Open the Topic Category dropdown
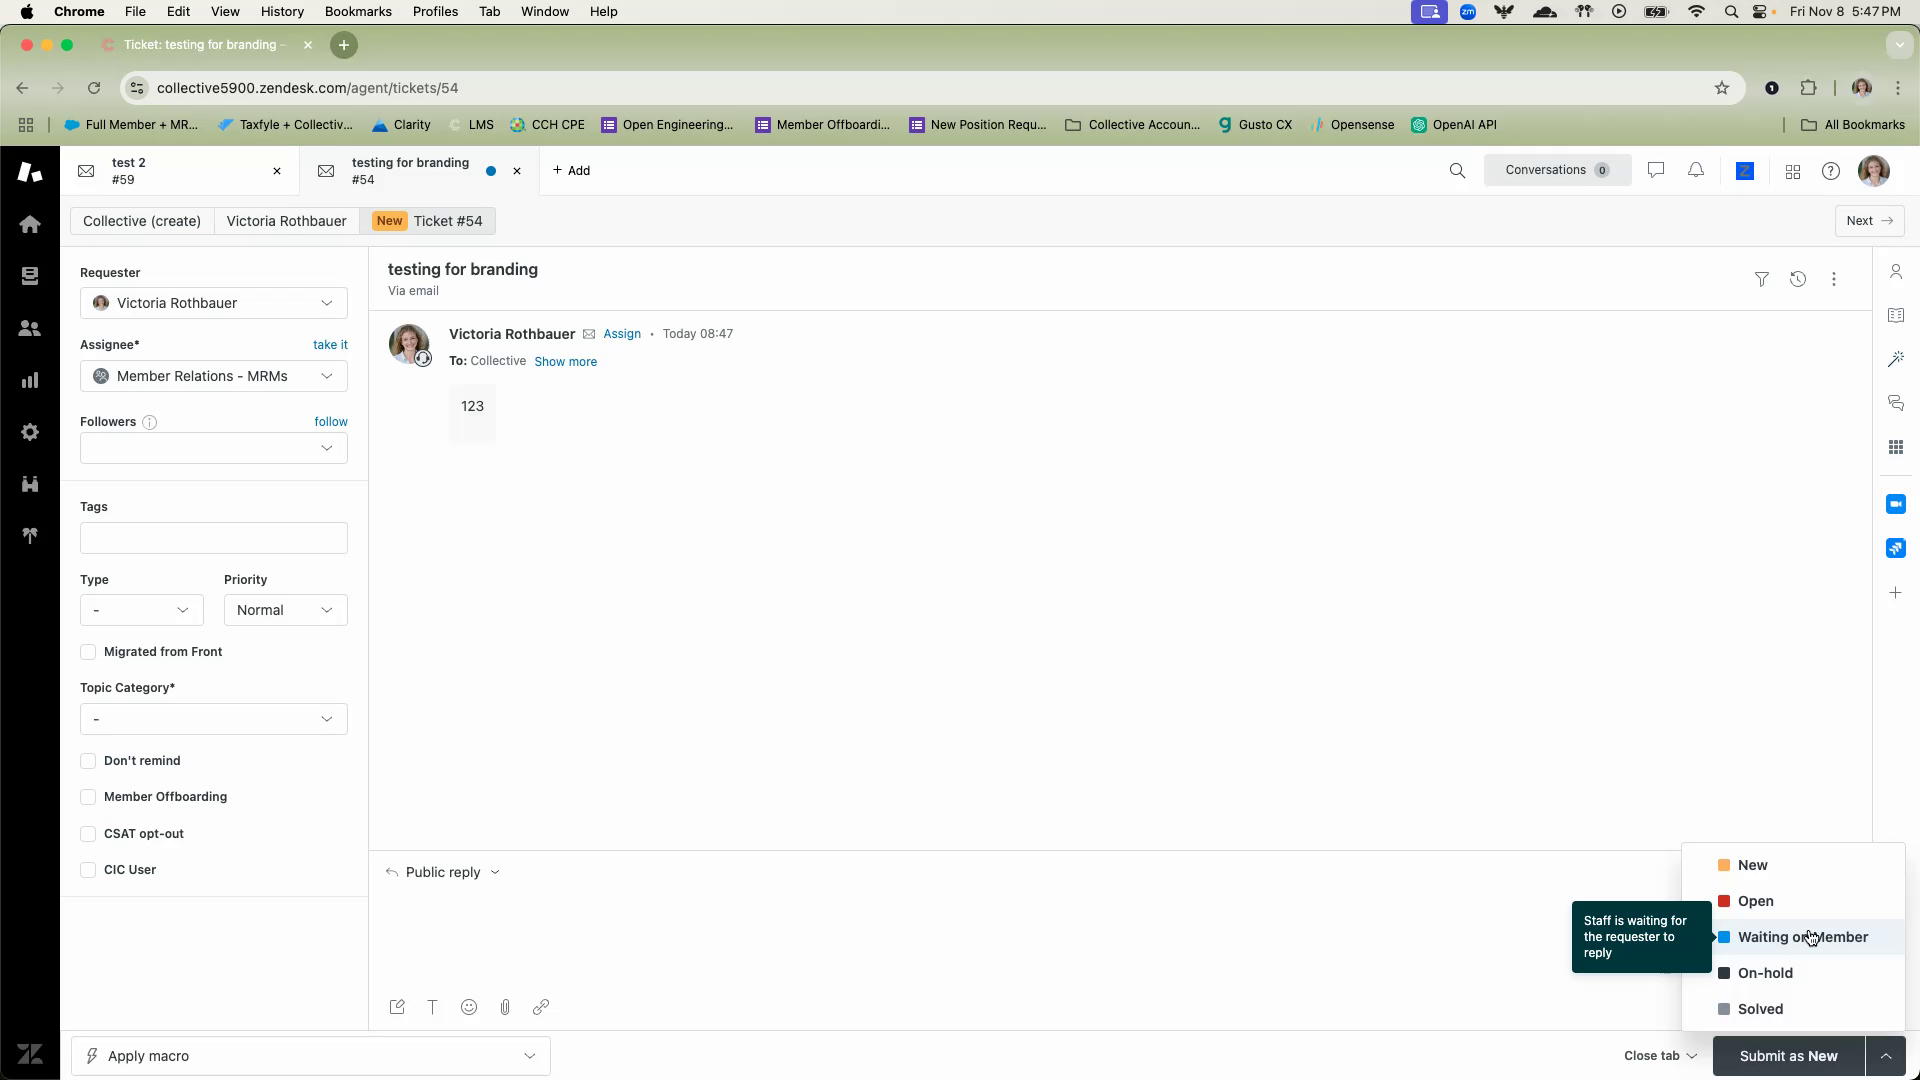This screenshot has width=1920, height=1080. pyautogui.click(x=213, y=719)
